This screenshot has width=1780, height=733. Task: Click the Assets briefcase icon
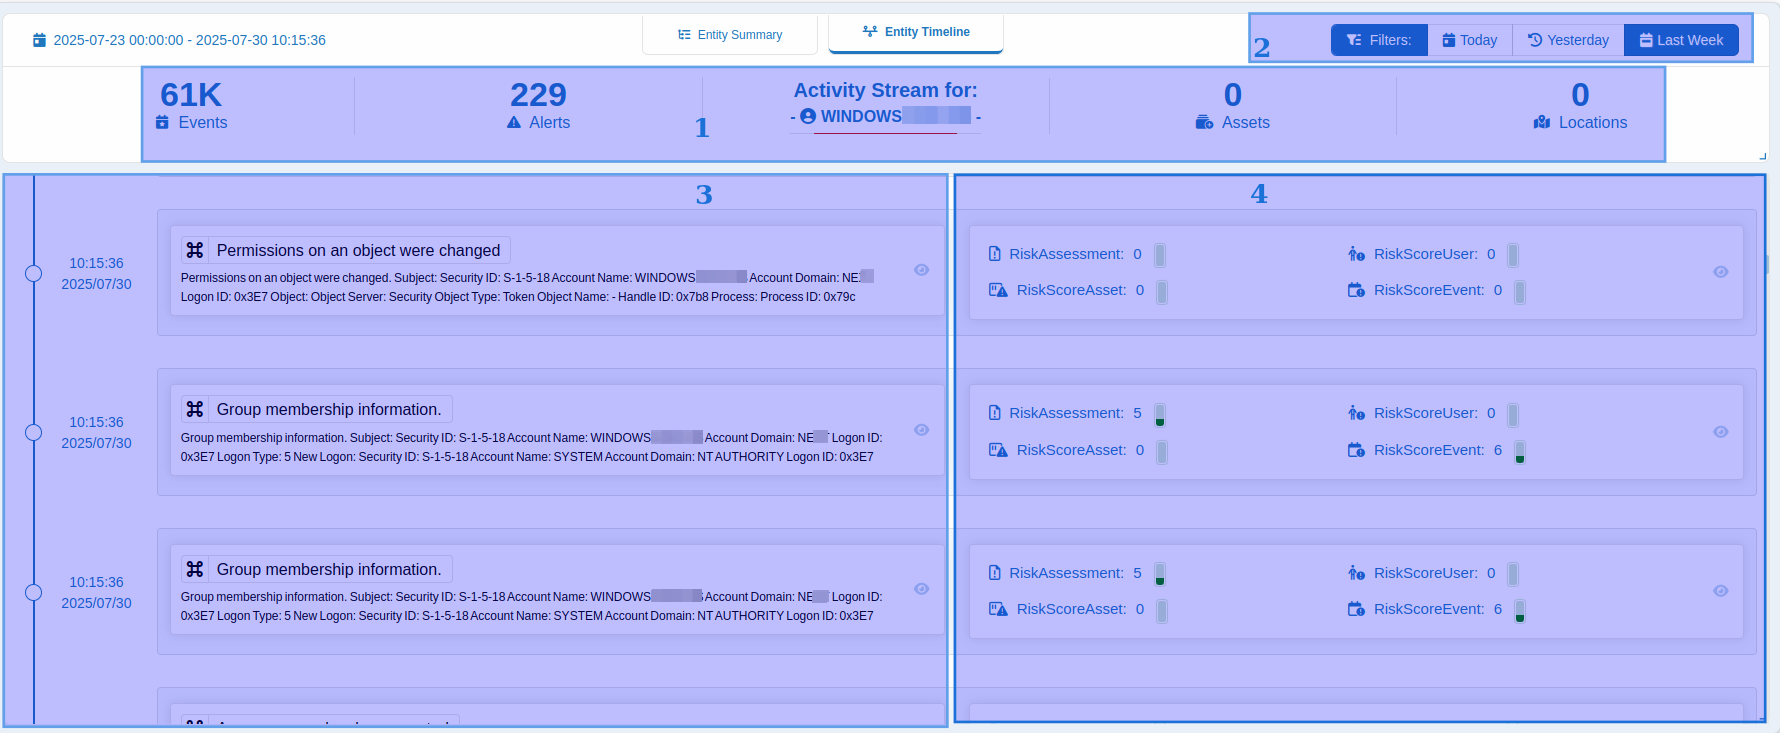tap(1204, 122)
